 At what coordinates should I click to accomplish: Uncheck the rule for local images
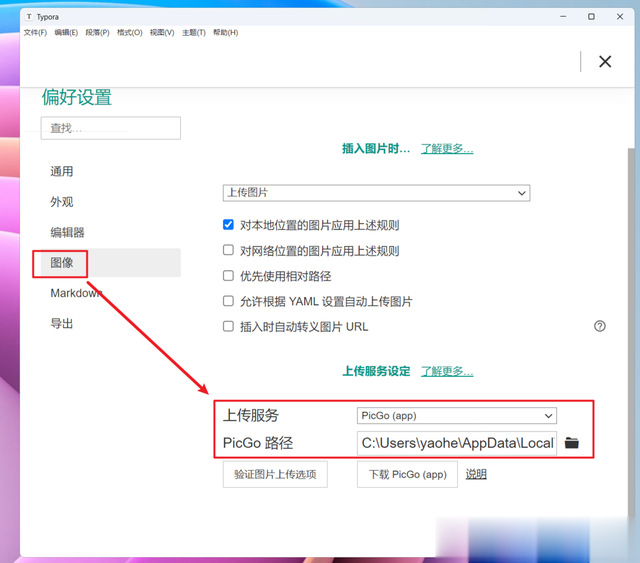click(228, 225)
